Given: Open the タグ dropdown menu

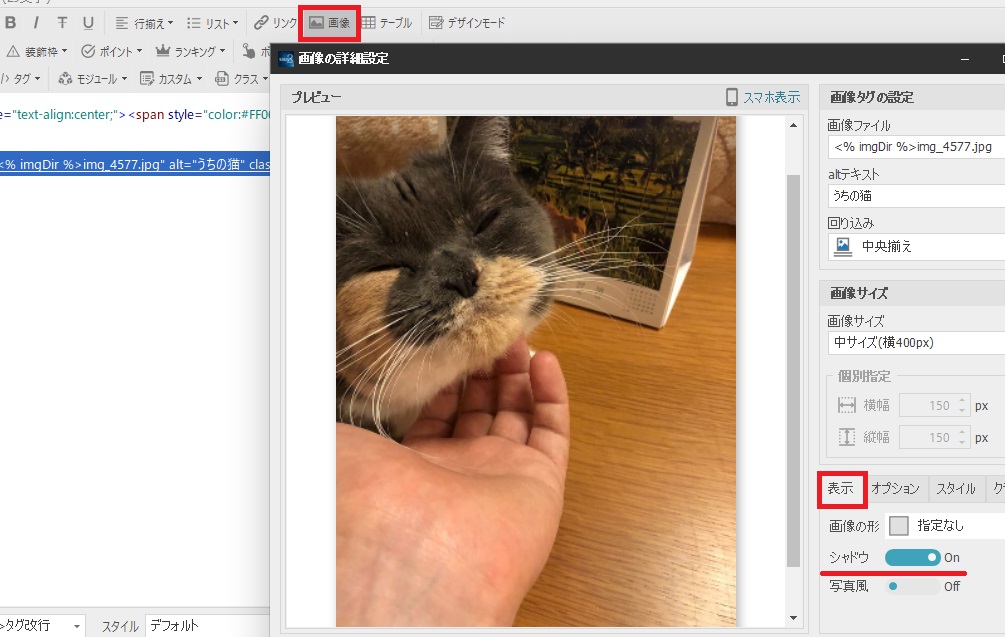Looking at the screenshot, I should [x=21, y=79].
